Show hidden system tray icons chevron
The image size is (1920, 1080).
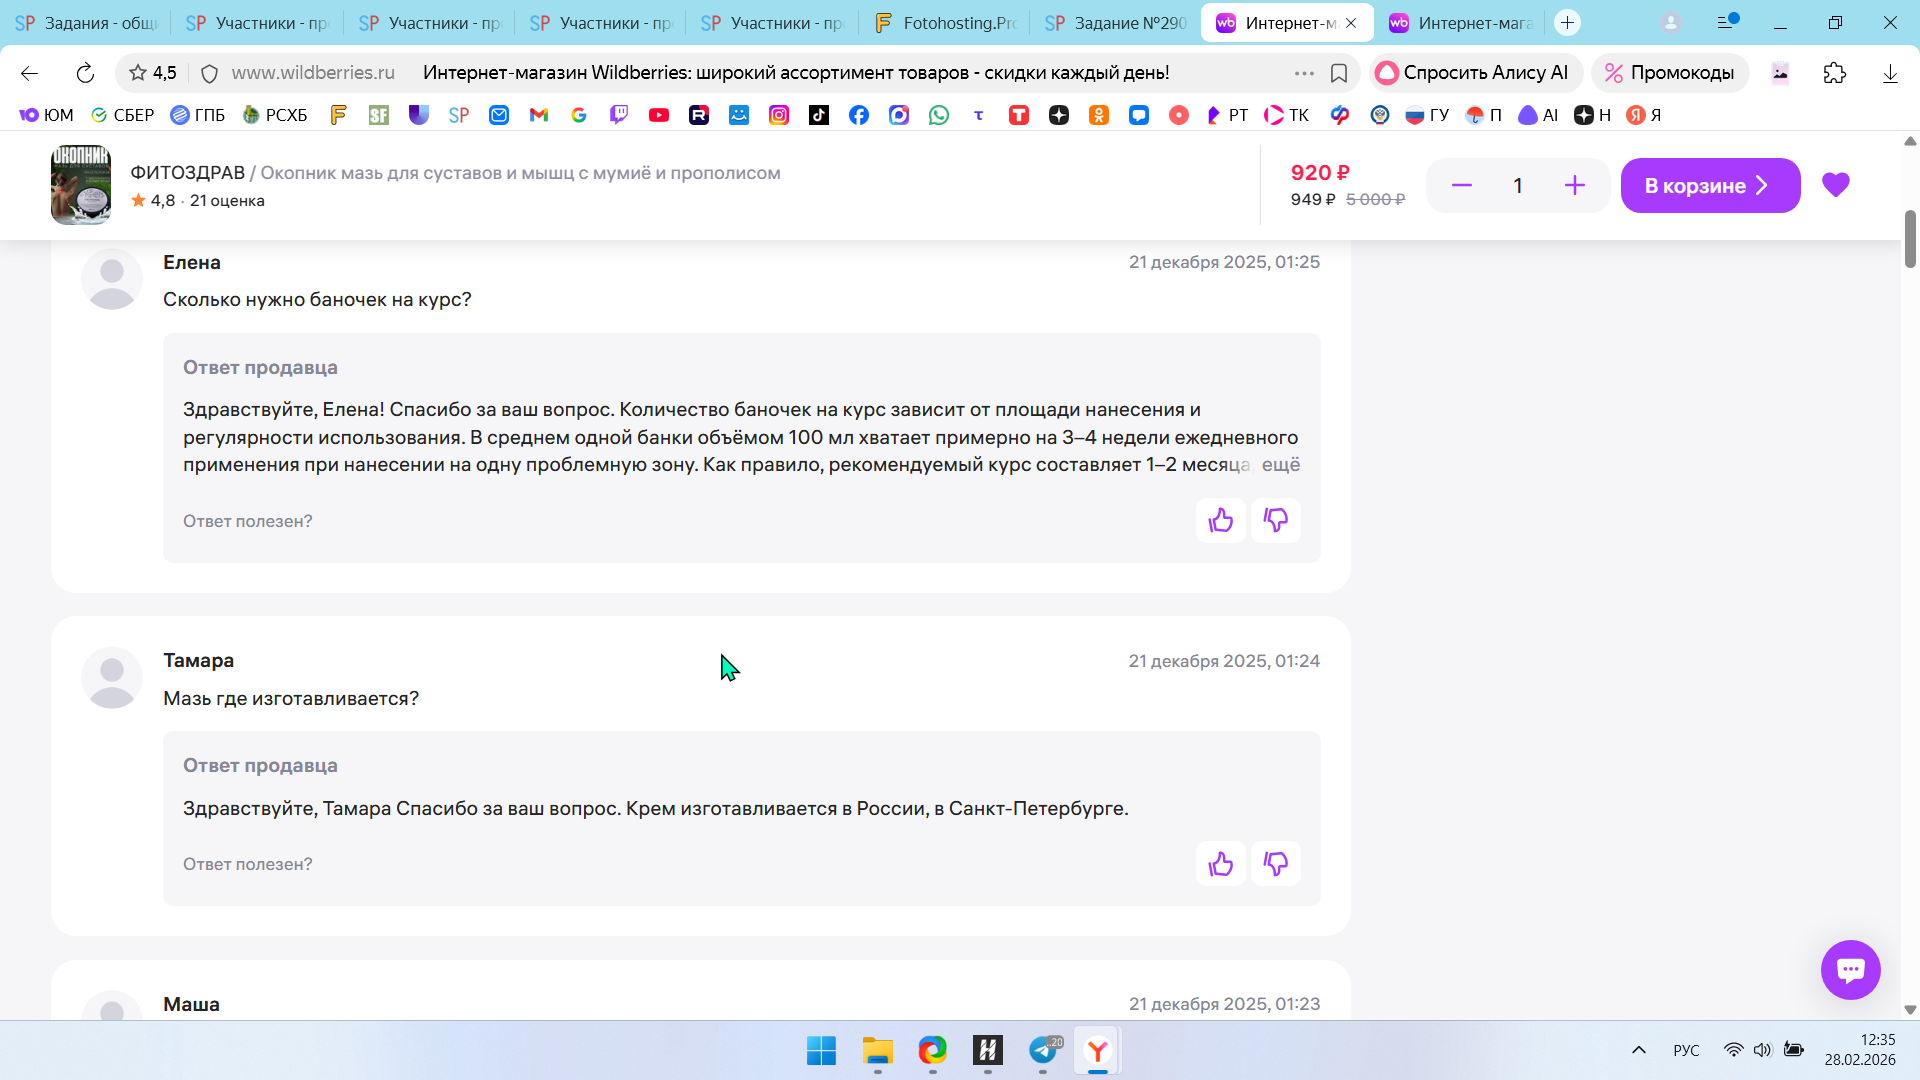tap(1638, 1050)
